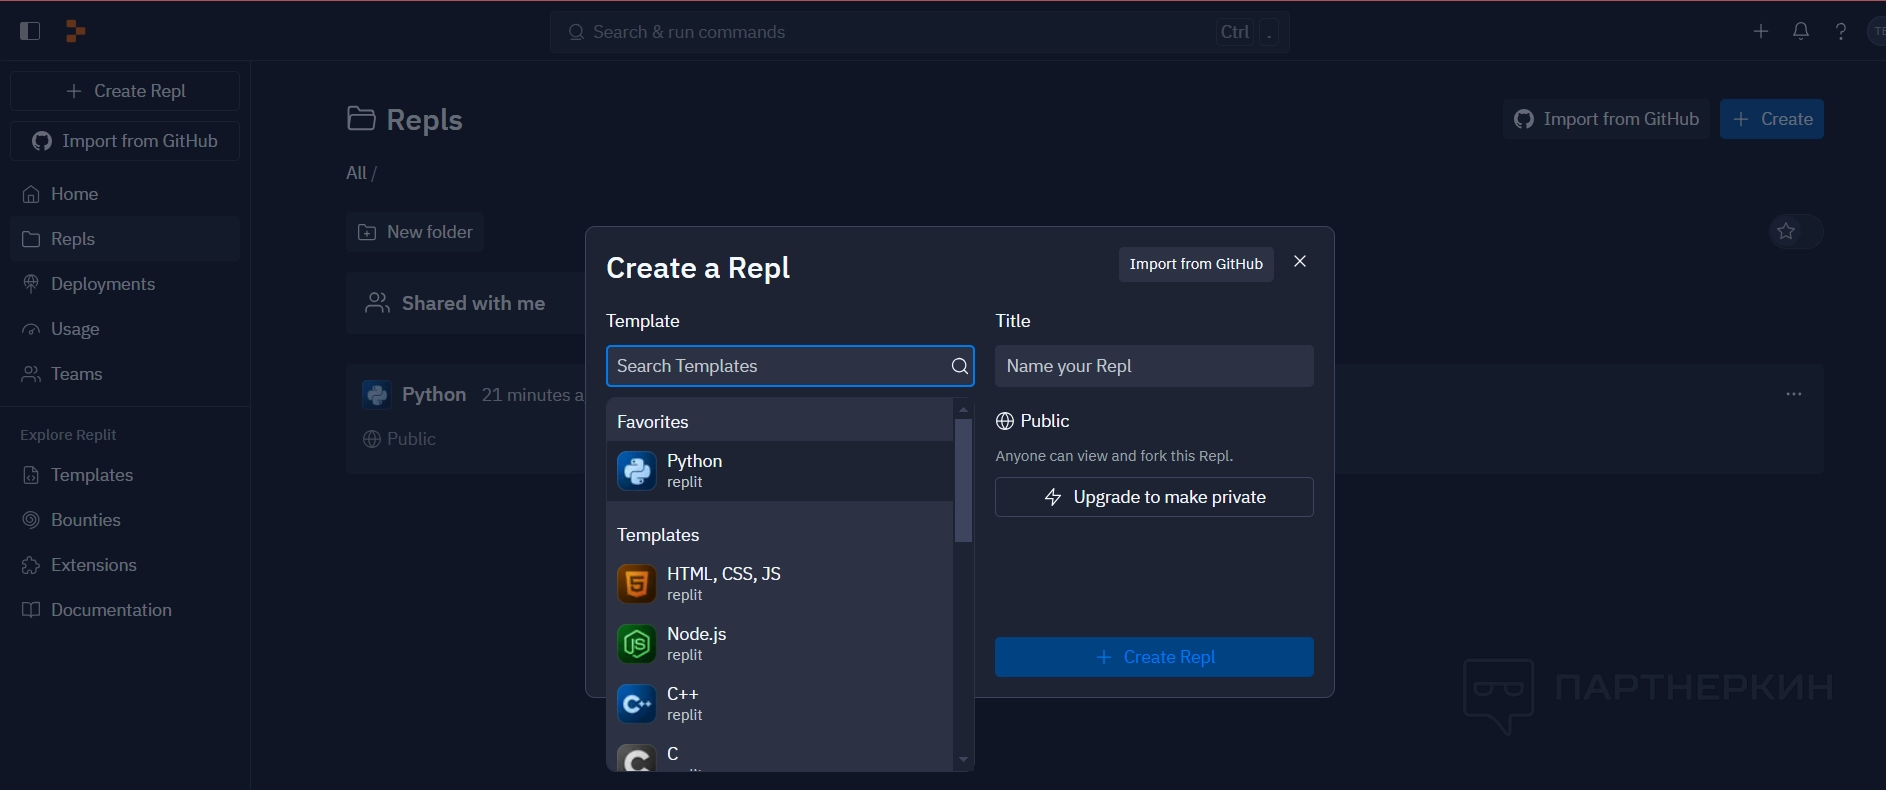Open the three-dot menu on Python repl
Screen dimensions: 1886x790
click(x=1794, y=394)
